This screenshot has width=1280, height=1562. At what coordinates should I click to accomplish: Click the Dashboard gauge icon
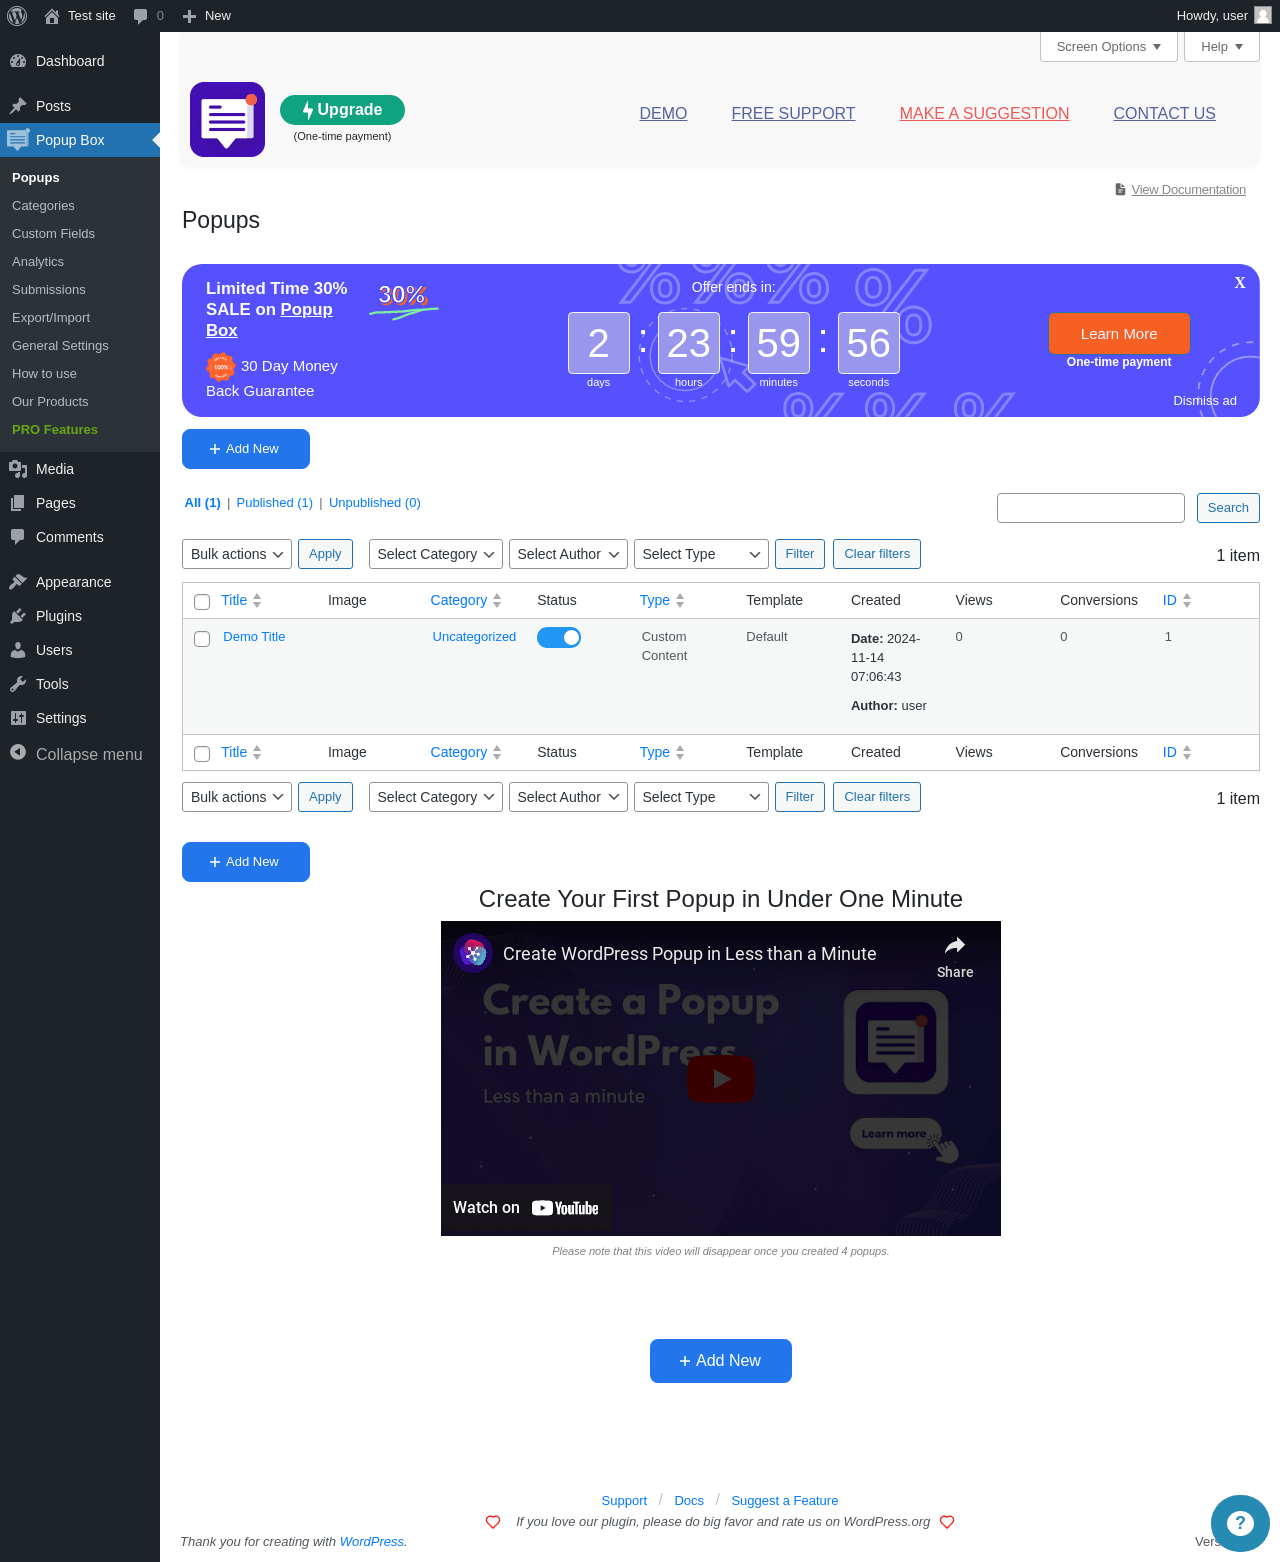18,61
